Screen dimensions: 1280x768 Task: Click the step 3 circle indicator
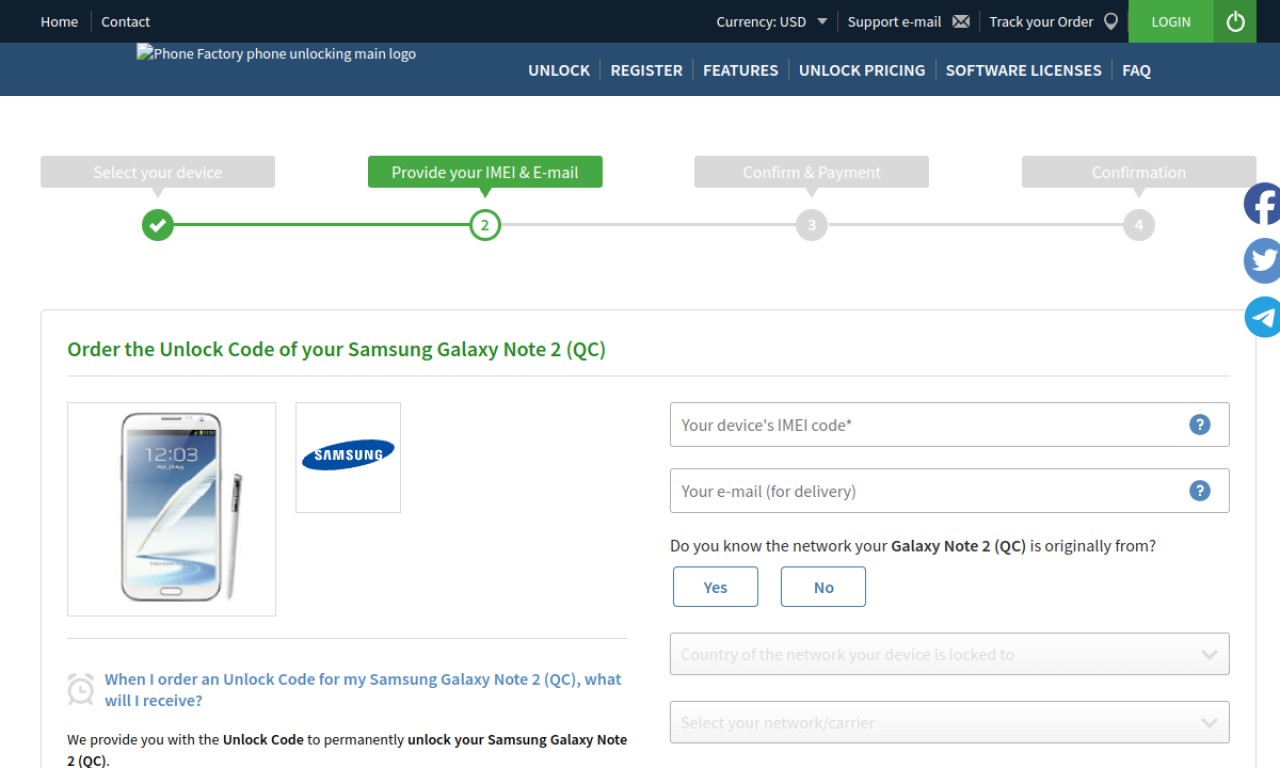pyautogui.click(x=812, y=225)
